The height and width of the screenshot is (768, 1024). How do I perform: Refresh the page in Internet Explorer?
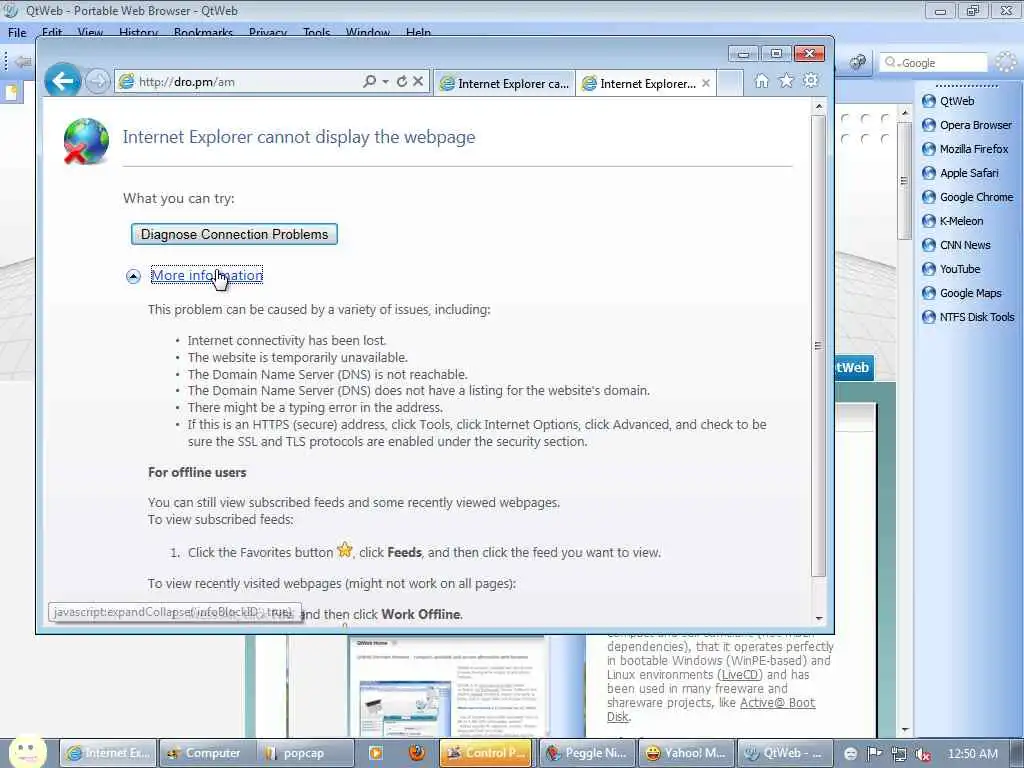click(402, 81)
